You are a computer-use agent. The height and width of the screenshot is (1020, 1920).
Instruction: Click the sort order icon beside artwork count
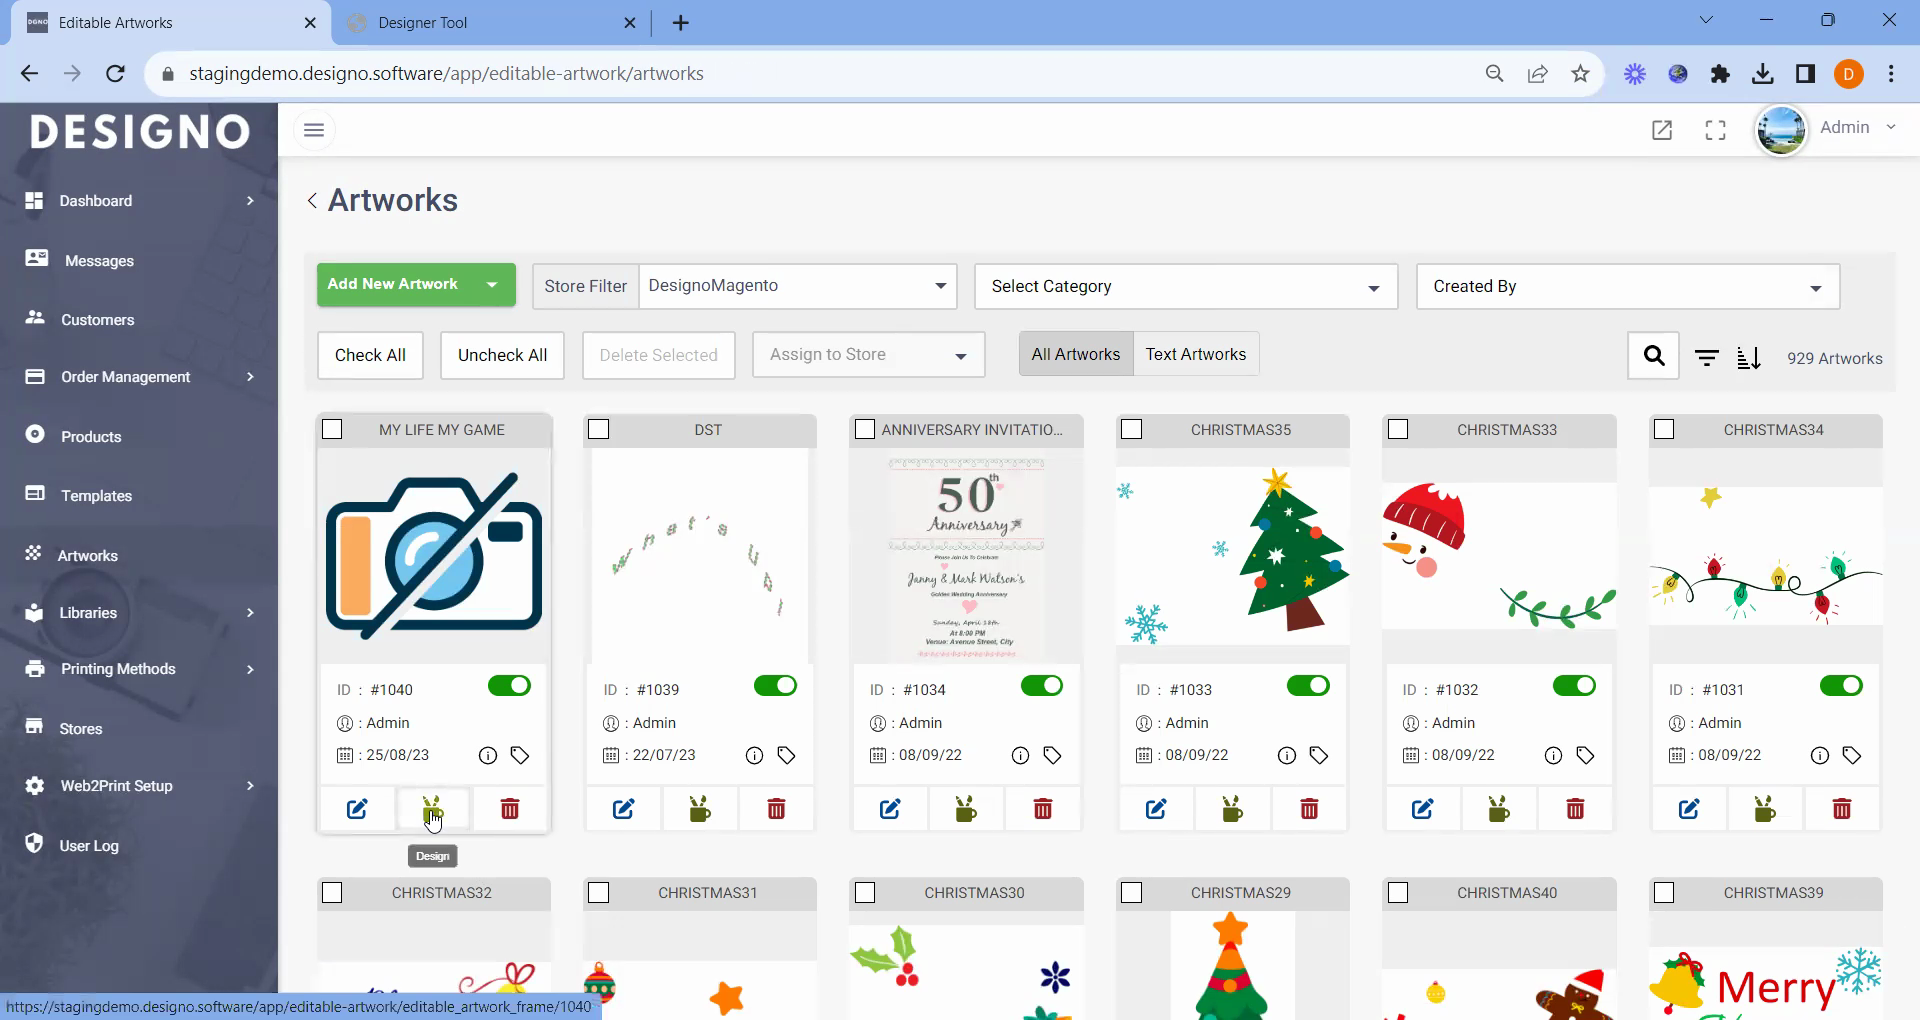point(1748,358)
